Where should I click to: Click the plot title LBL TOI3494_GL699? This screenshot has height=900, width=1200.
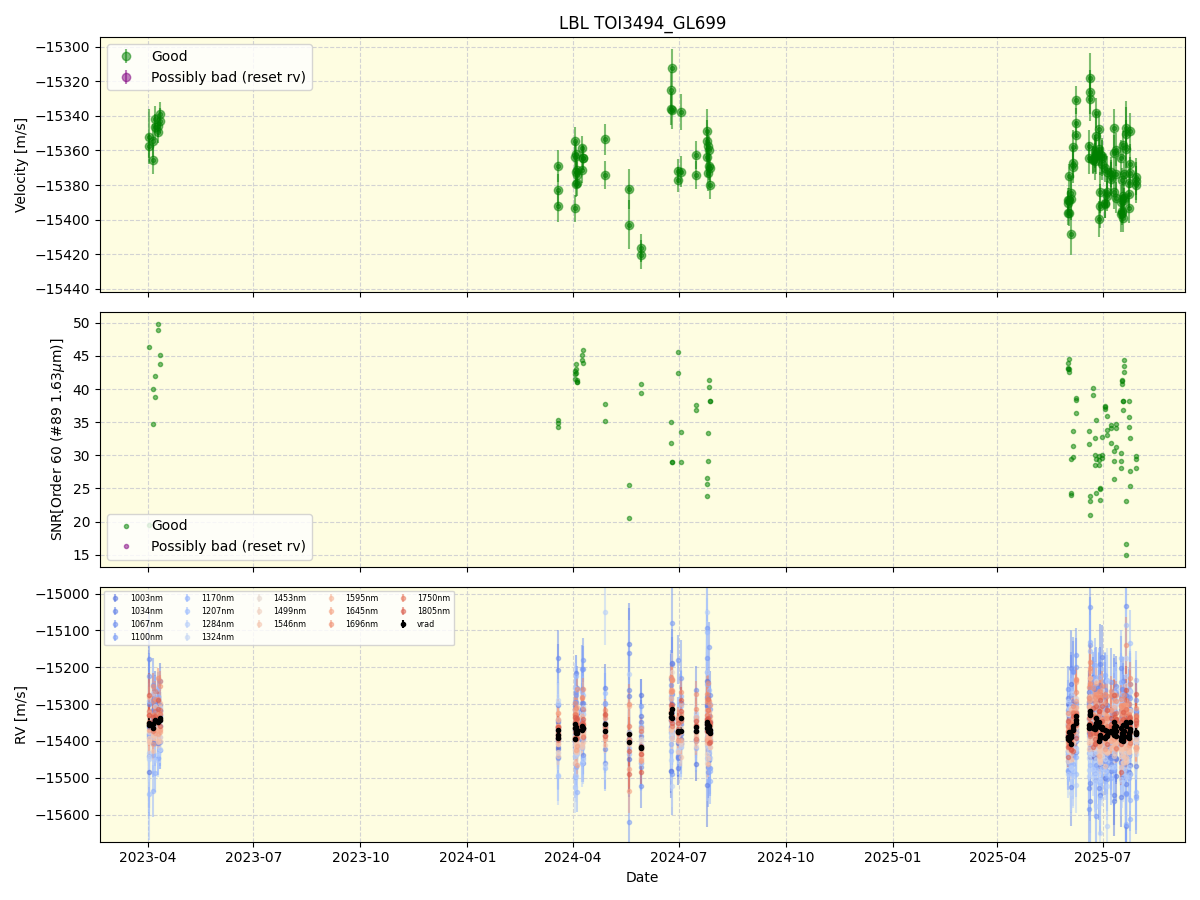pyautogui.click(x=642, y=23)
